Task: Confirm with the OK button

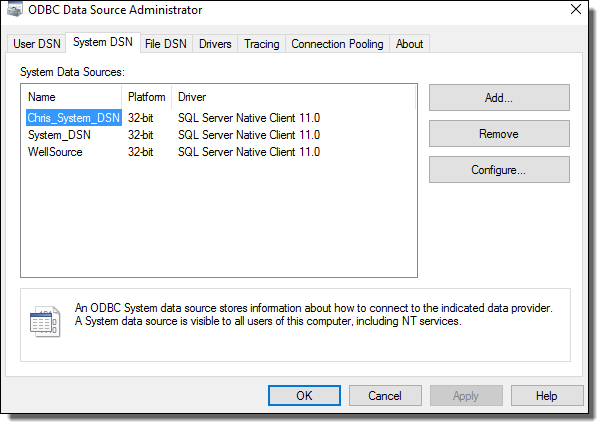Action: 304,395
